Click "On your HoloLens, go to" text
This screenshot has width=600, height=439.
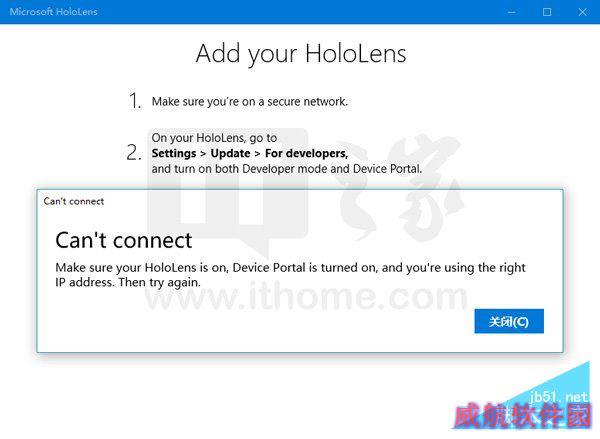click(214, 138)
